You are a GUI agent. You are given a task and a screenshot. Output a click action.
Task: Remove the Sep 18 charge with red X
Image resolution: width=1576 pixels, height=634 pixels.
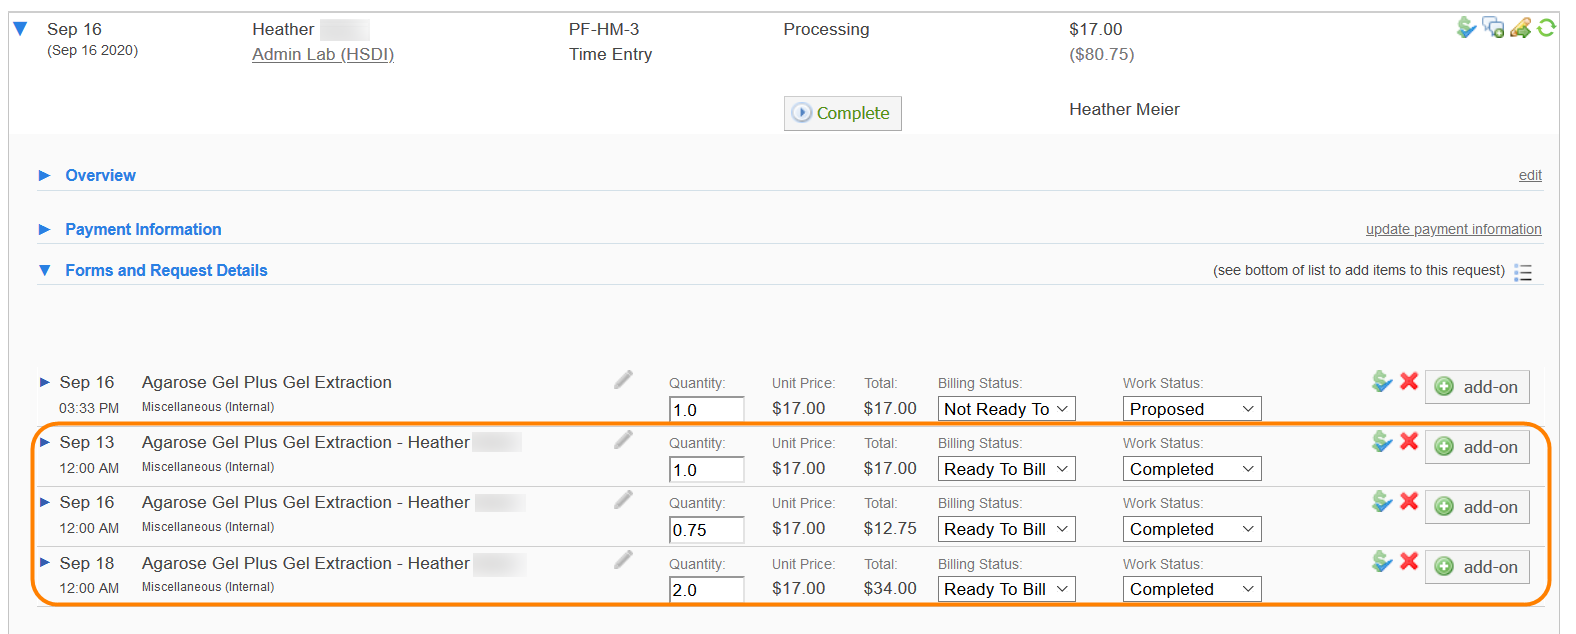click(x=1409, y=561)
